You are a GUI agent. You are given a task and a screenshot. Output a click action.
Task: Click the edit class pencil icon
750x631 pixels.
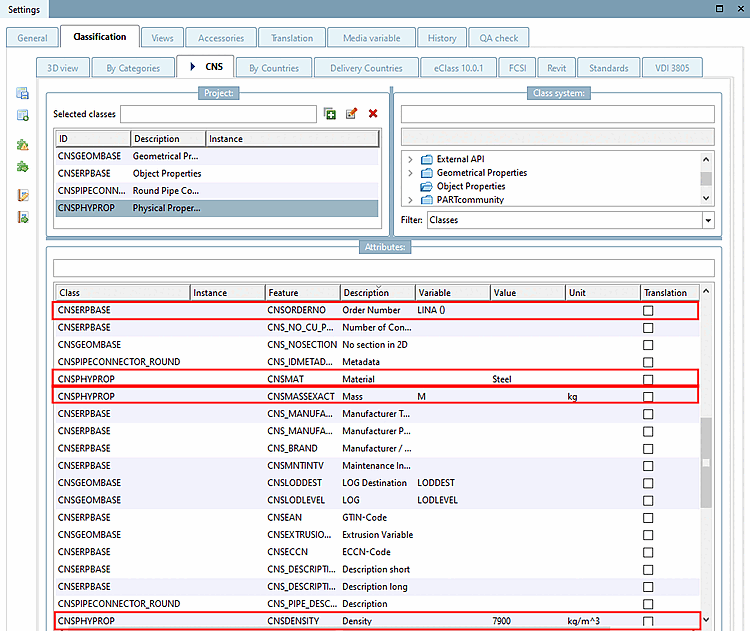[x=352, y=115]
